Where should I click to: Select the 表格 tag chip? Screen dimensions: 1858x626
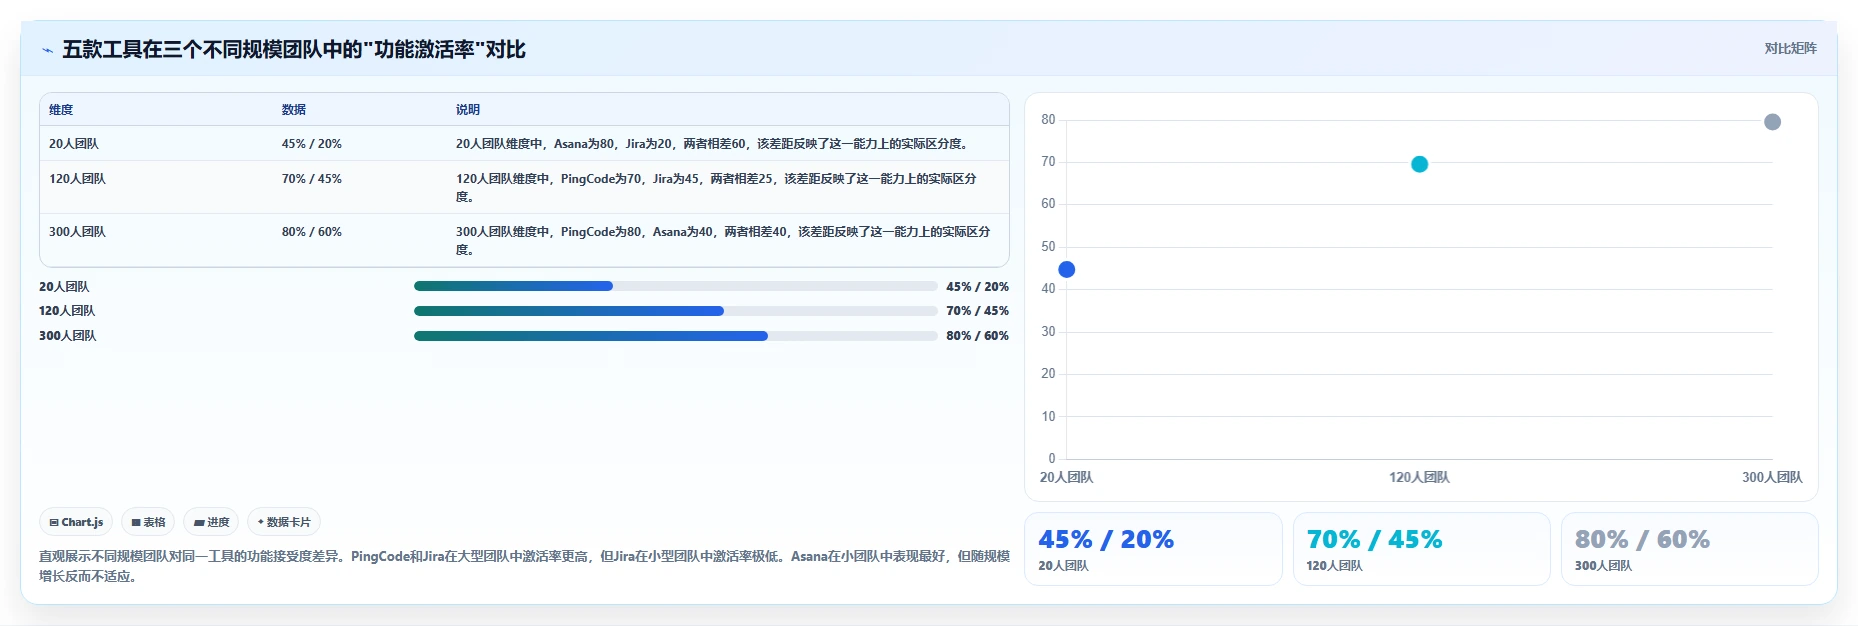coord(148,522)
